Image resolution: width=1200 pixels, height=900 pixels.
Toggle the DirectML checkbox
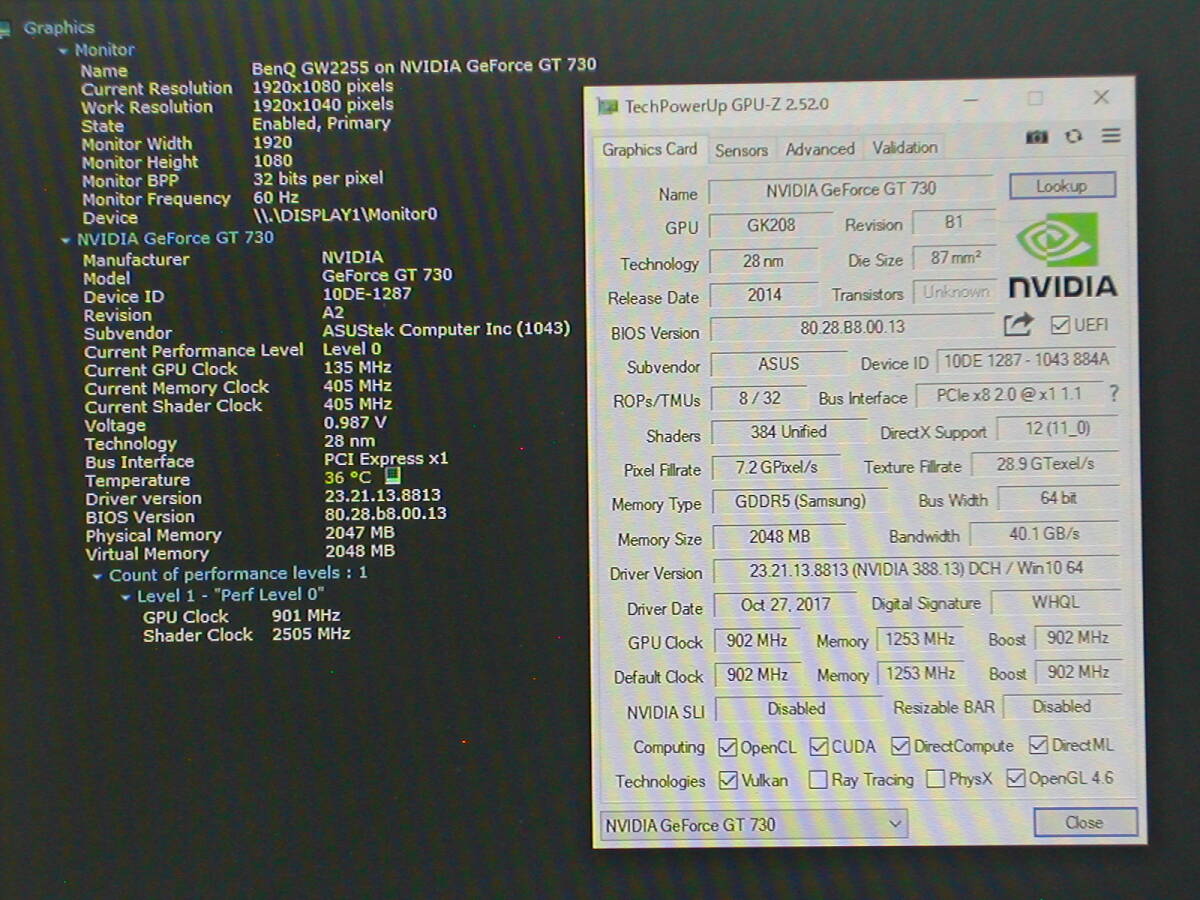tap(1038, 745)
